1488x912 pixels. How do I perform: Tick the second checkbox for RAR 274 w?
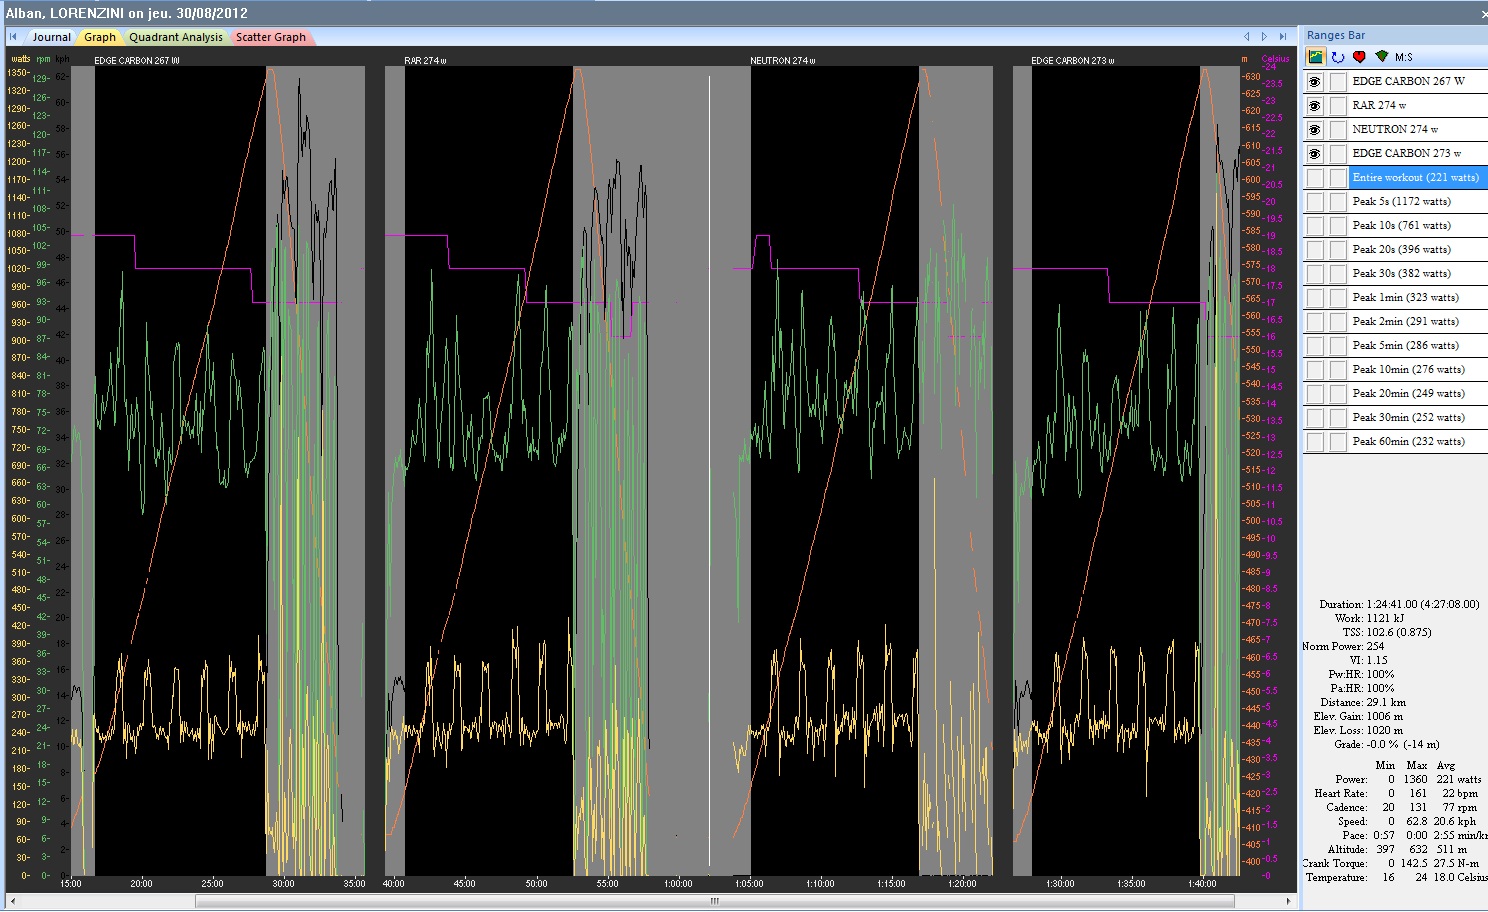[1338, 105]
